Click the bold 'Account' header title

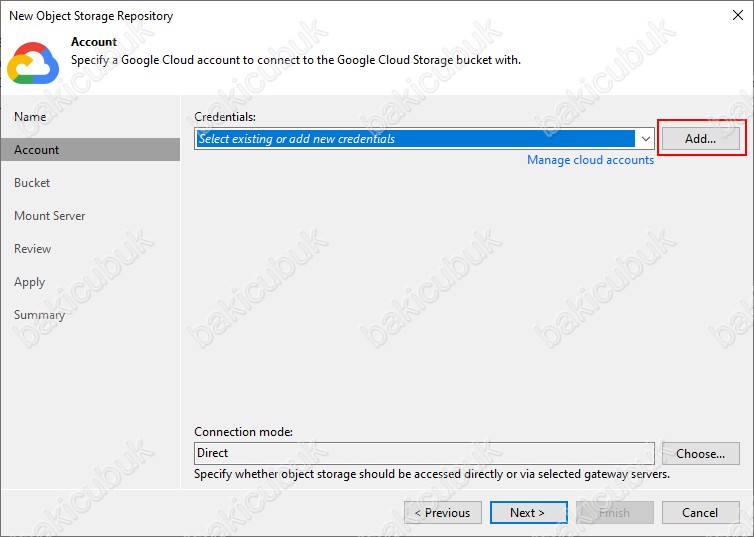[94, 42]
